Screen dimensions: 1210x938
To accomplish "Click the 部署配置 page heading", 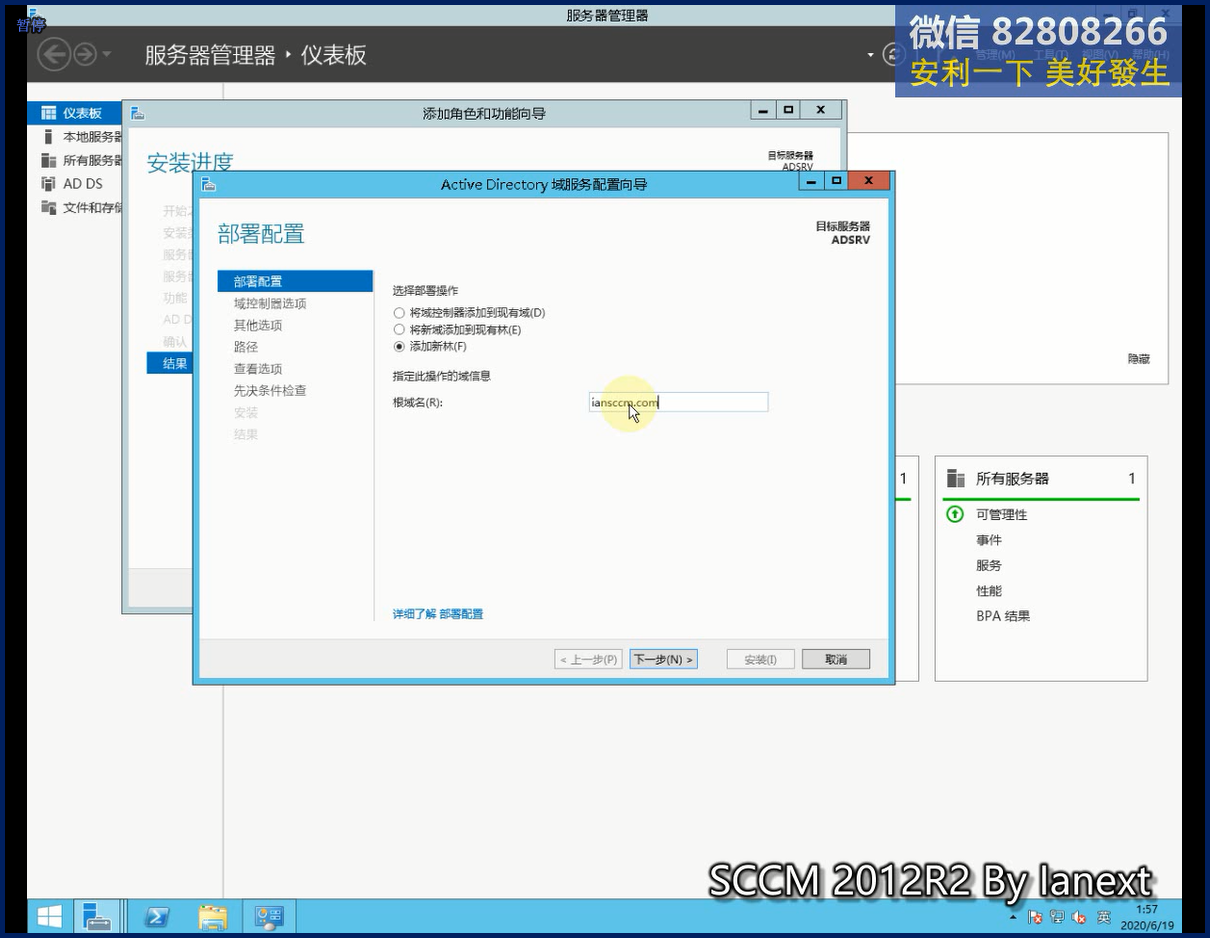I will [261, 234].
